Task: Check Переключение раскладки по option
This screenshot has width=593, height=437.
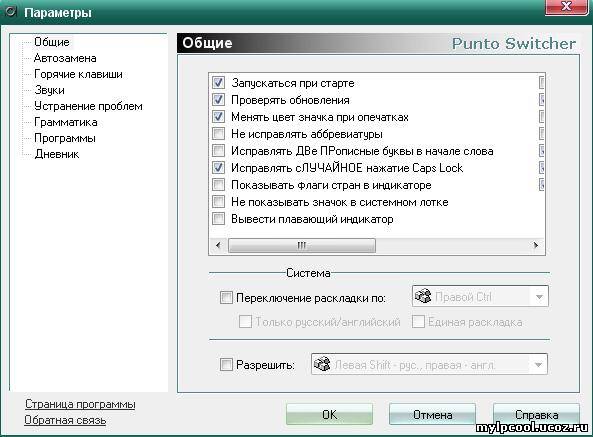Action: 226,298
